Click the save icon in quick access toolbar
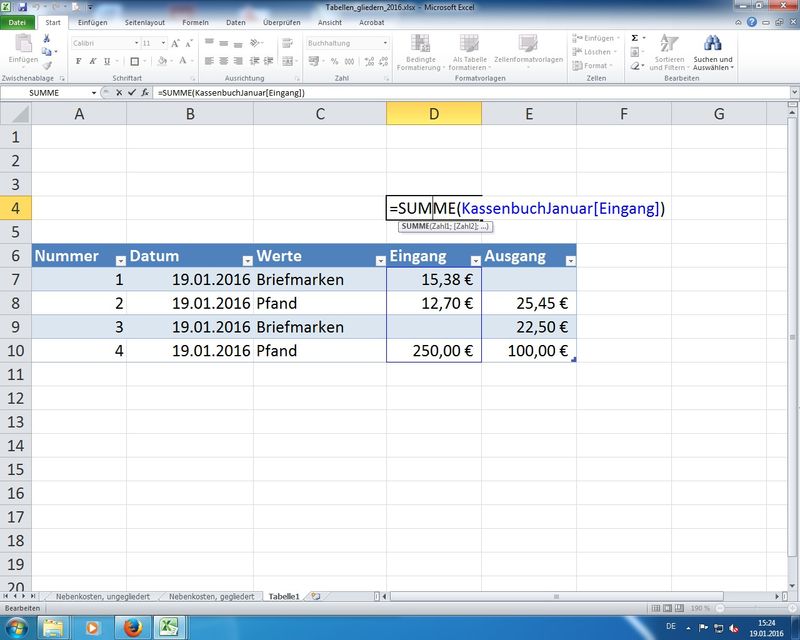 (21, 6)
